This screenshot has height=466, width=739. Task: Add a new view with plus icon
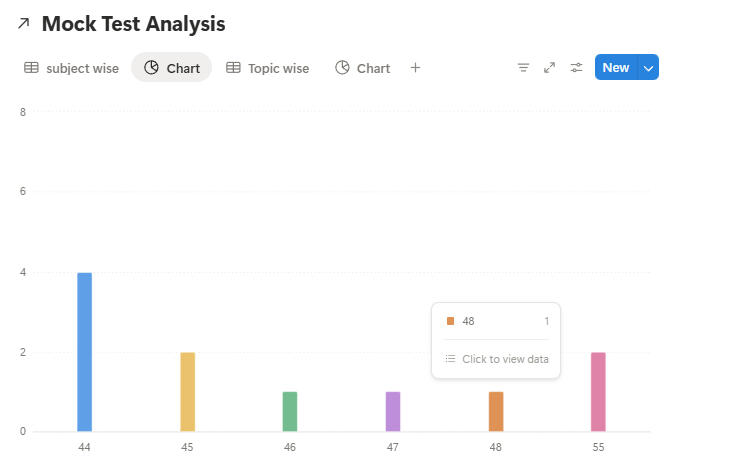pyautogui.click(x=416, y=68)
